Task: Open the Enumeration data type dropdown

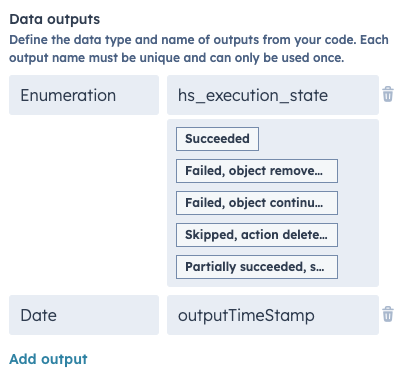Action: coord(84,95)
